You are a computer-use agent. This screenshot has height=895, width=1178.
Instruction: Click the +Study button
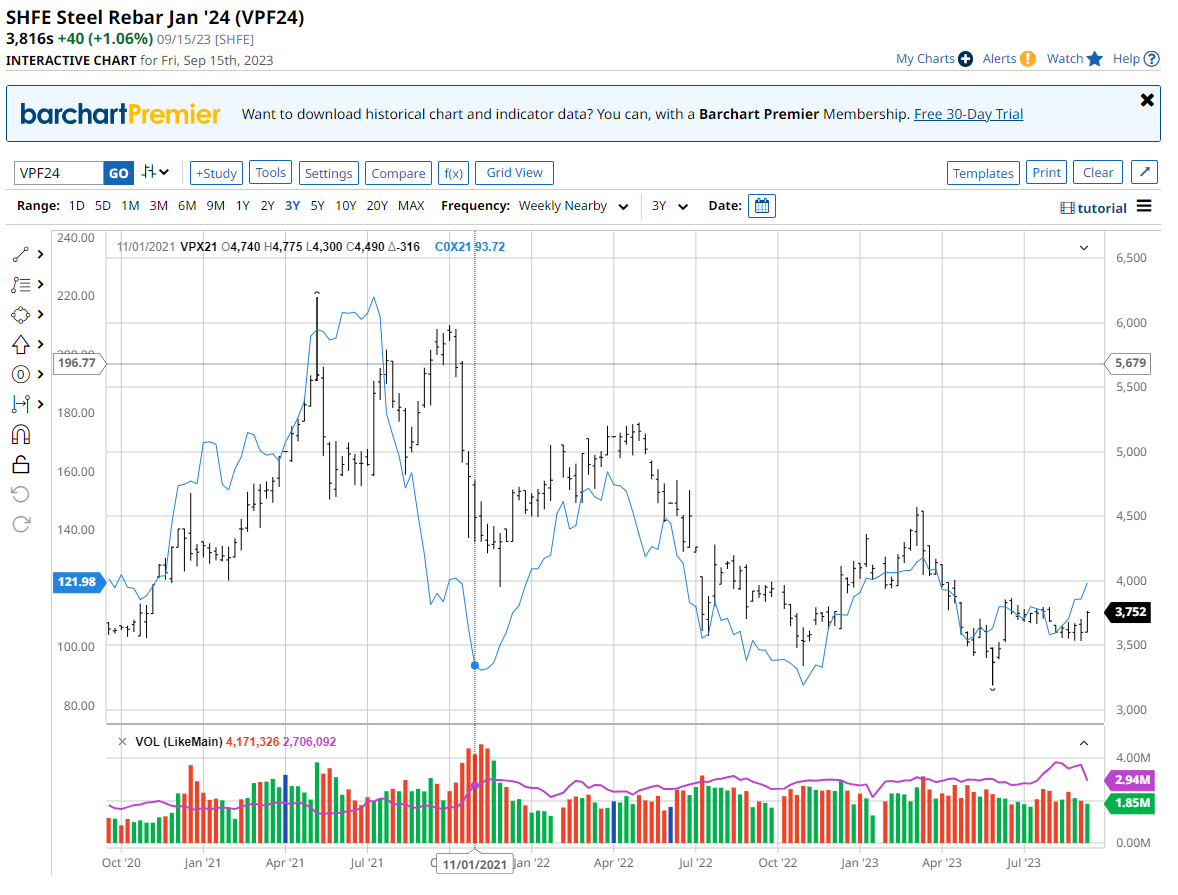click(x=216, y=173)
